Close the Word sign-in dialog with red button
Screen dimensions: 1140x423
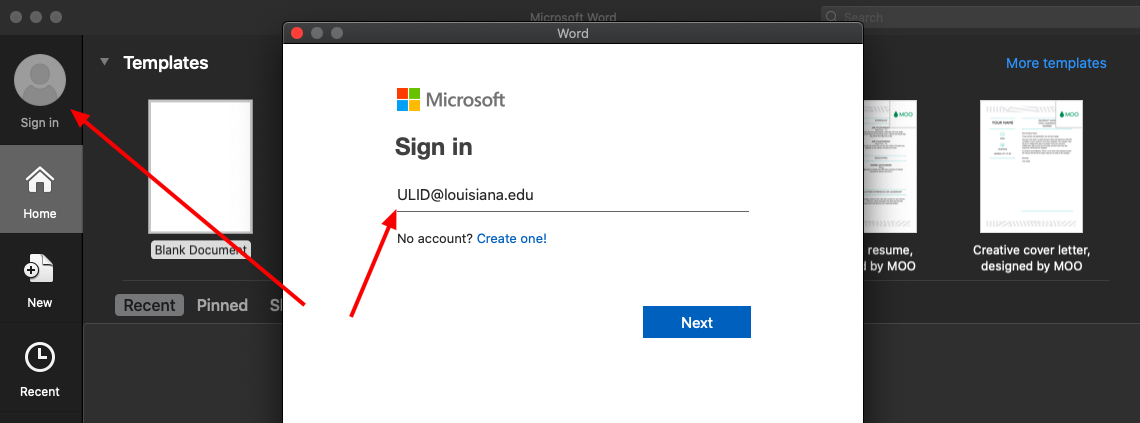297,33
